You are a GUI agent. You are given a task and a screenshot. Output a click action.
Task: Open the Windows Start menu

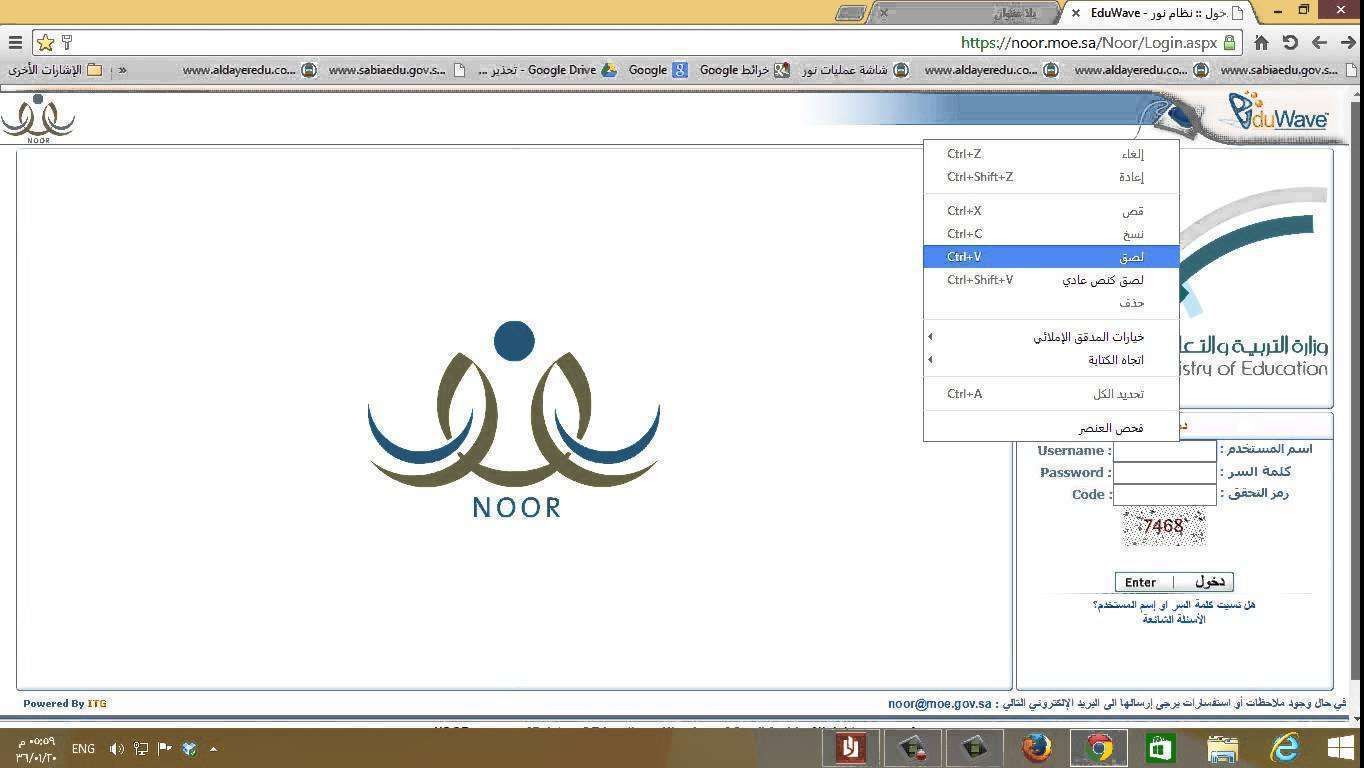click(1340, 748)
